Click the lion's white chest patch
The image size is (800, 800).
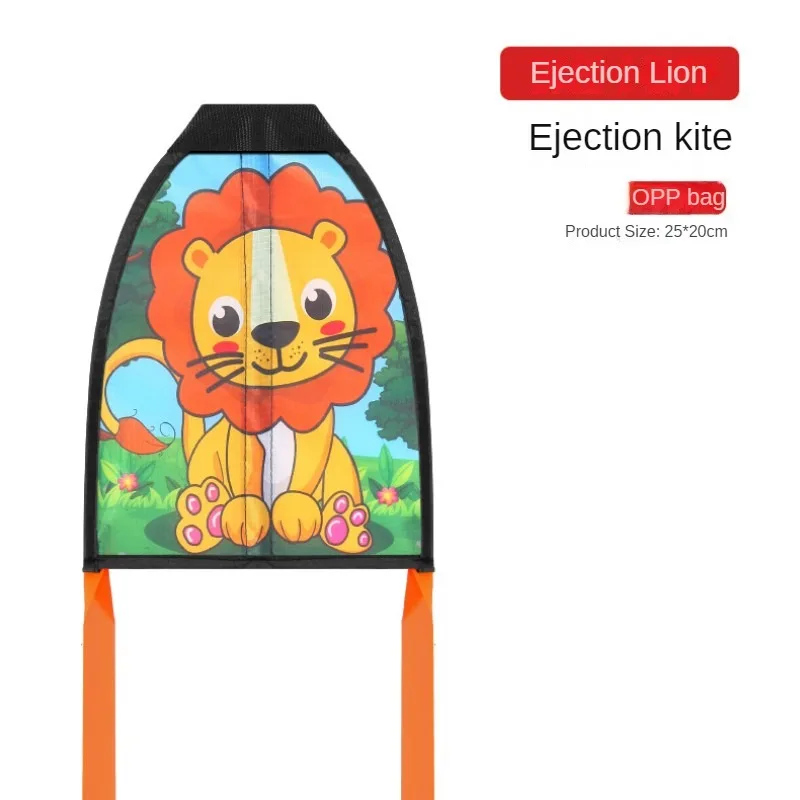click(x=280, y=459)
